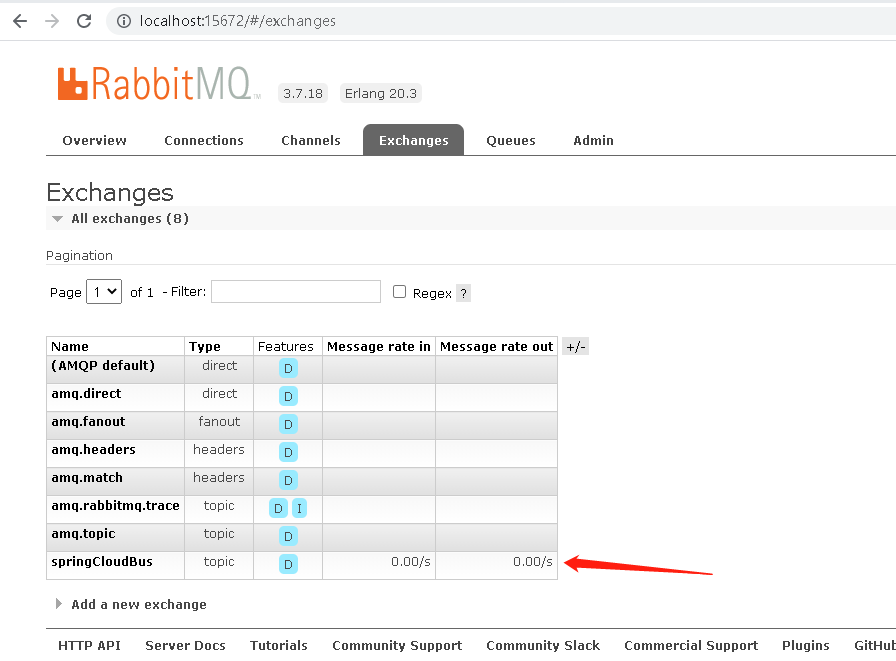Click springCloudBus message rate out 0.00/s
Viewport: 896px width, 661px height.
533,562
